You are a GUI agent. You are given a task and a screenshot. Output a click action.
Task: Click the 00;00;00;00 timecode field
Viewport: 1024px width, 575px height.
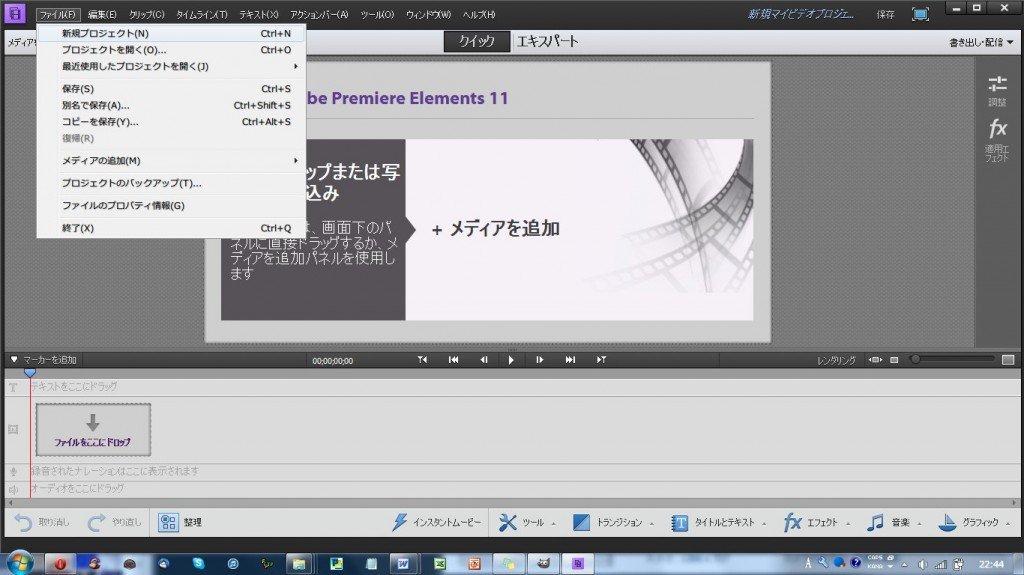332,361
